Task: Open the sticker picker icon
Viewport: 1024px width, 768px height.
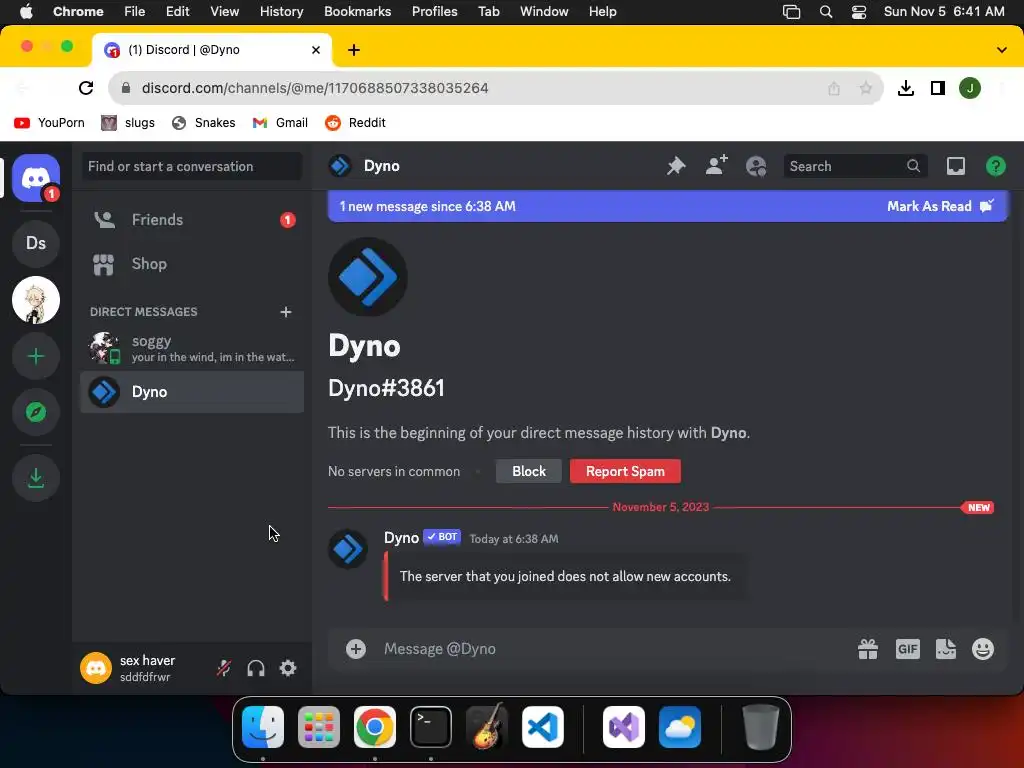Action: click(x=946, y=648)
